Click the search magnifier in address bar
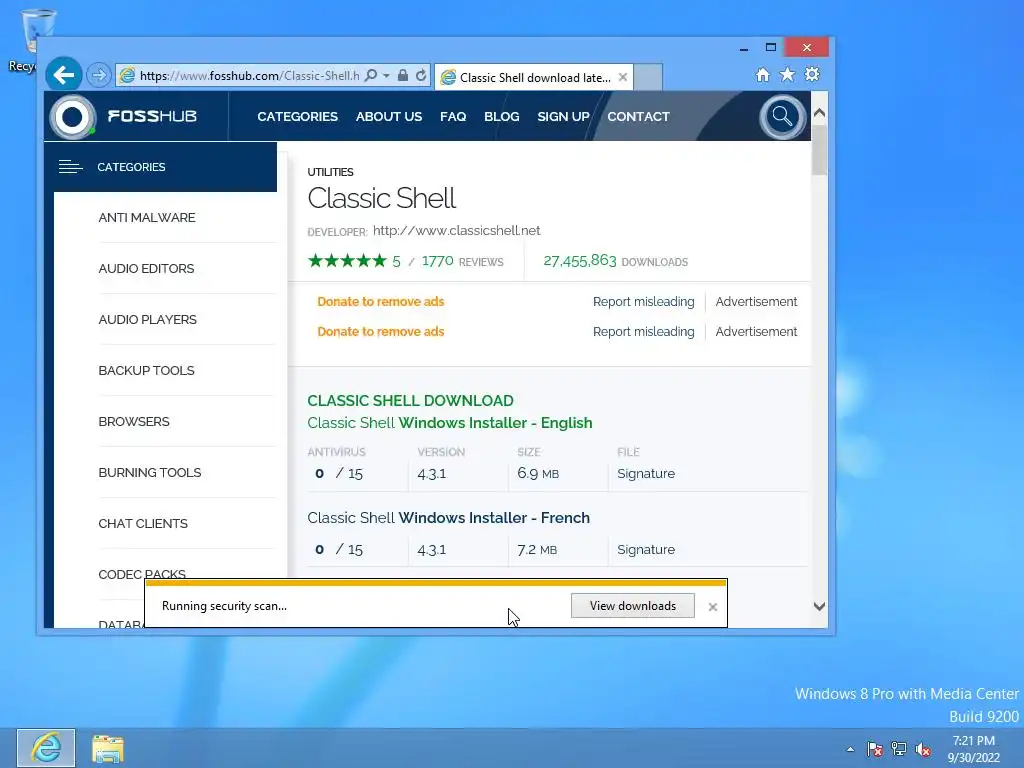 (x=370, y=75)
